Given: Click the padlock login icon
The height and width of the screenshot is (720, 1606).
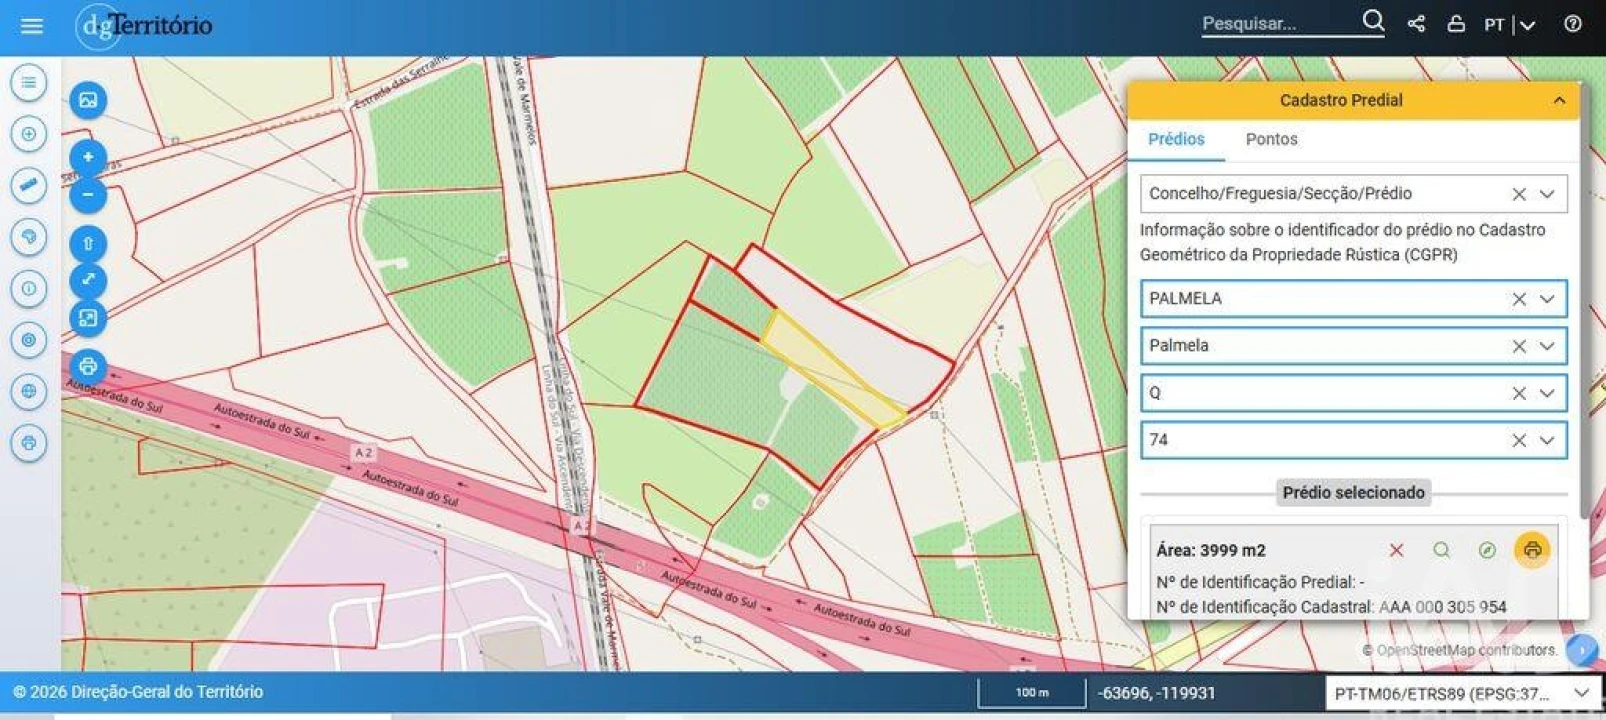Looking at the screenshot, I should [x=1456, y=24].
